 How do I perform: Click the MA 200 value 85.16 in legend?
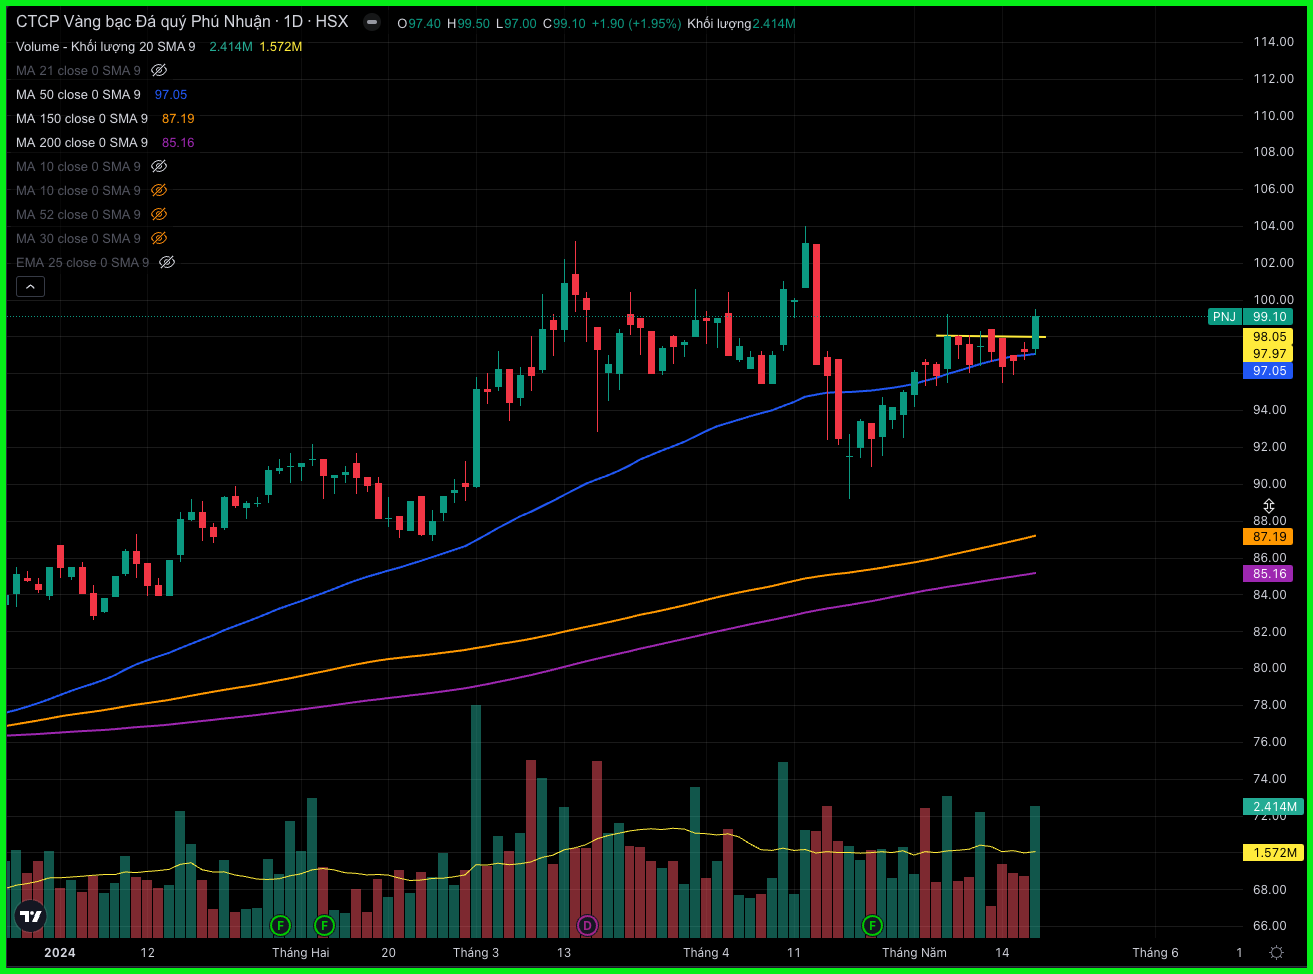click(x=178, y=143)
